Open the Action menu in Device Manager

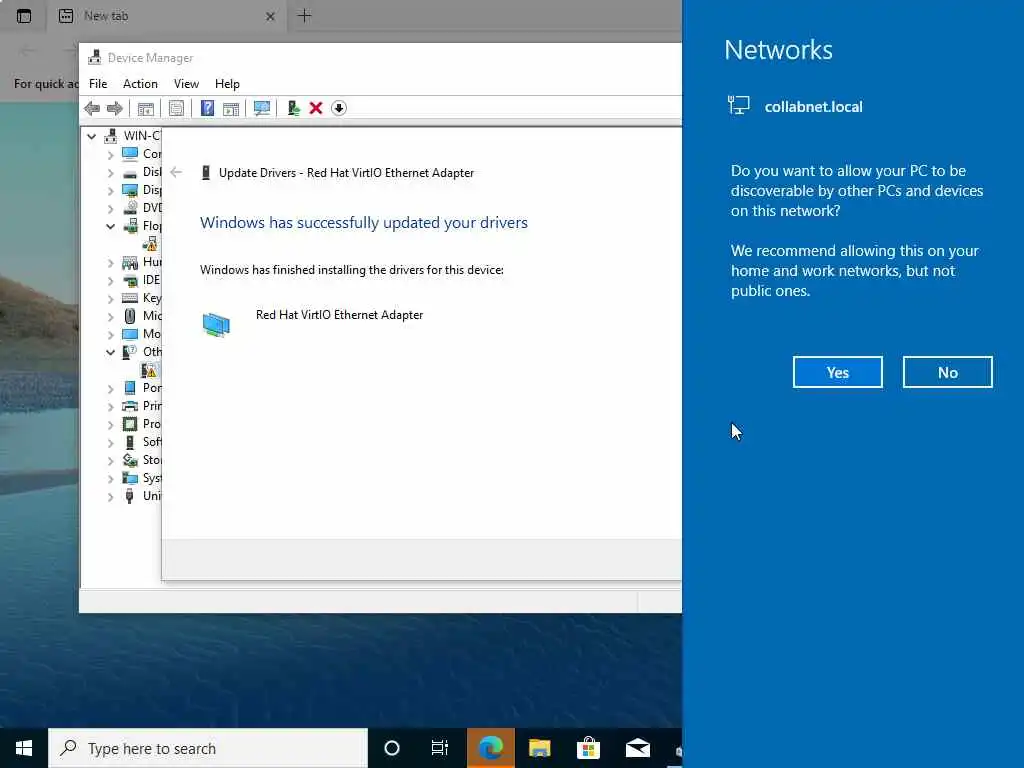(x=140, y=84)
